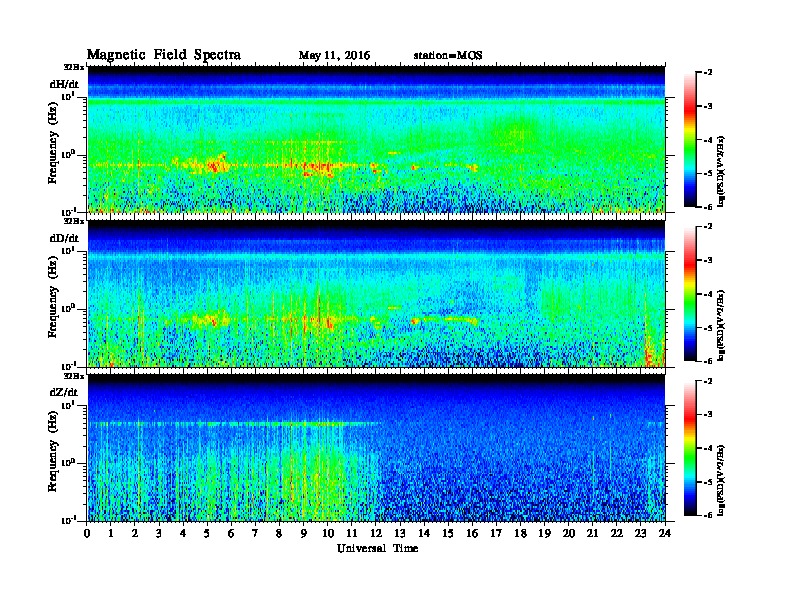Click the "-4" value on dD/dt color bar
This screenshot has width=792, height=612.
click(708, 294)
